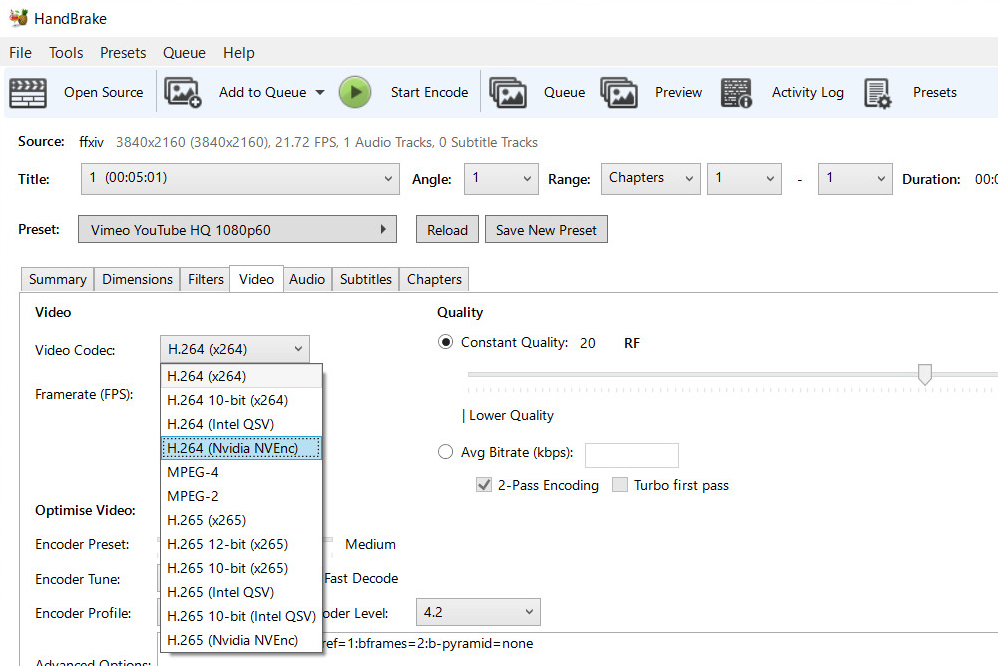Choose H.265 (x265) codec option
This screenshot has width=998, height=666.
[241, 520]
